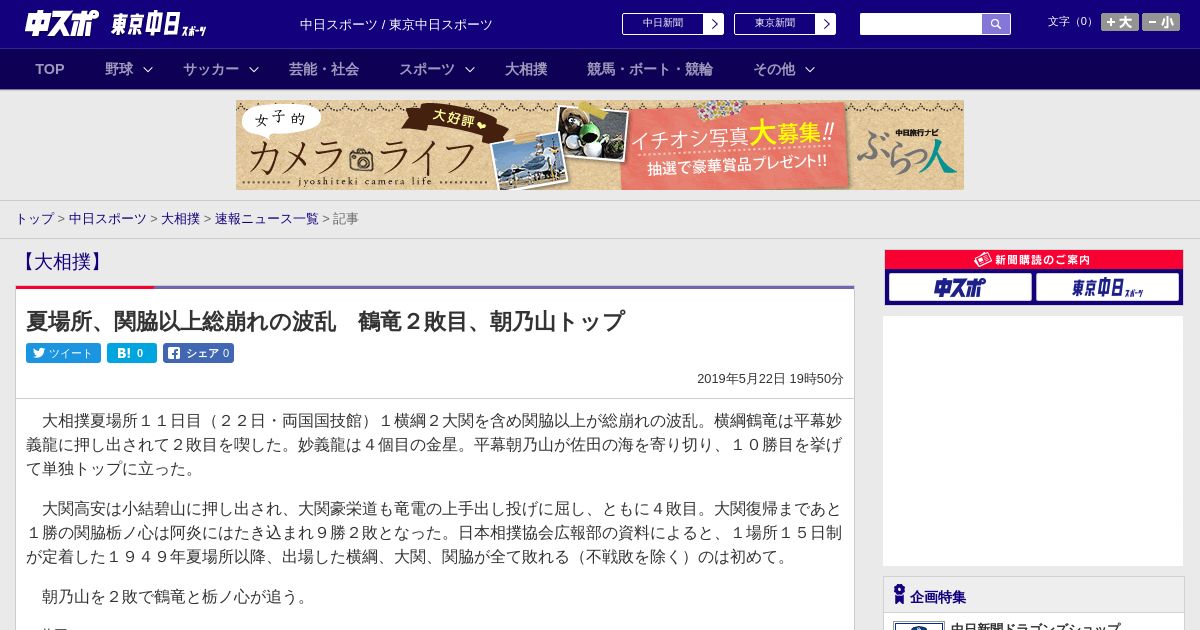Click the 企画特集 sidebar heading

pyautogui.click(x=938, y=597)
